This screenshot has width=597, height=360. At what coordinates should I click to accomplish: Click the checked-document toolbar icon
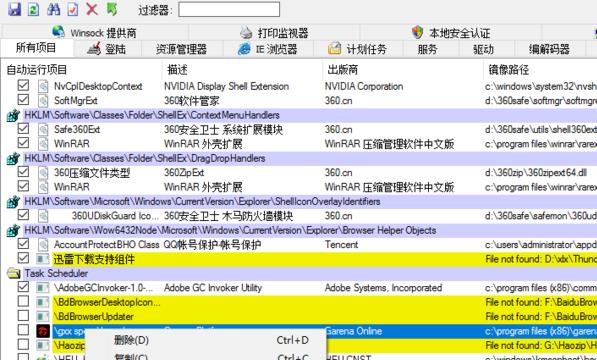coord(72,9)
